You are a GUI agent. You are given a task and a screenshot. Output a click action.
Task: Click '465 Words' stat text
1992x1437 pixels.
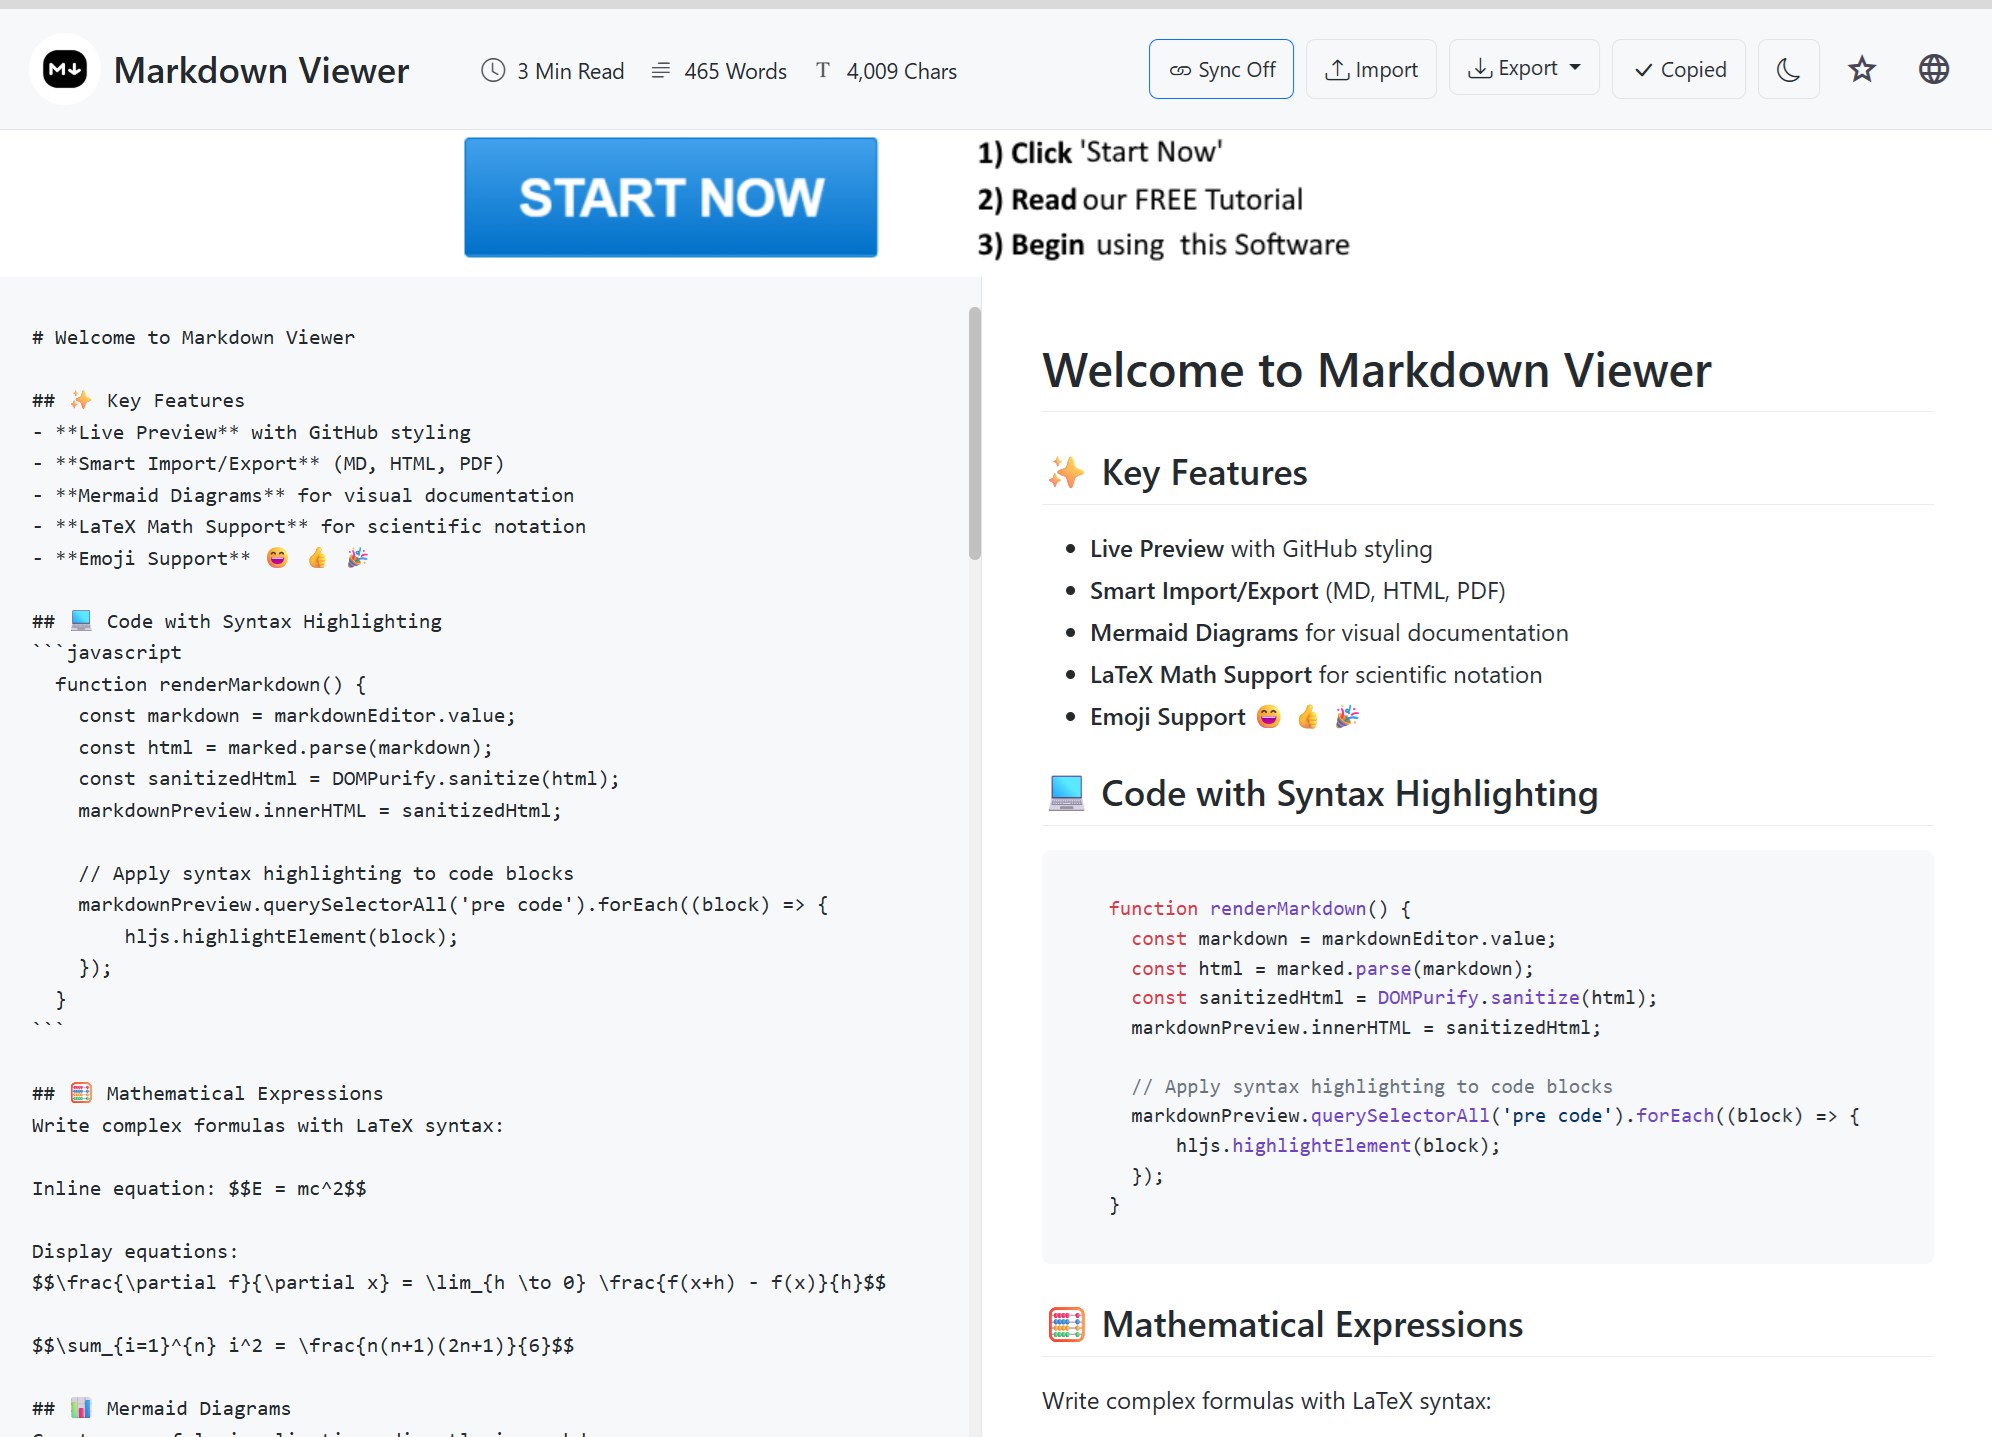(x=735, y=71)
